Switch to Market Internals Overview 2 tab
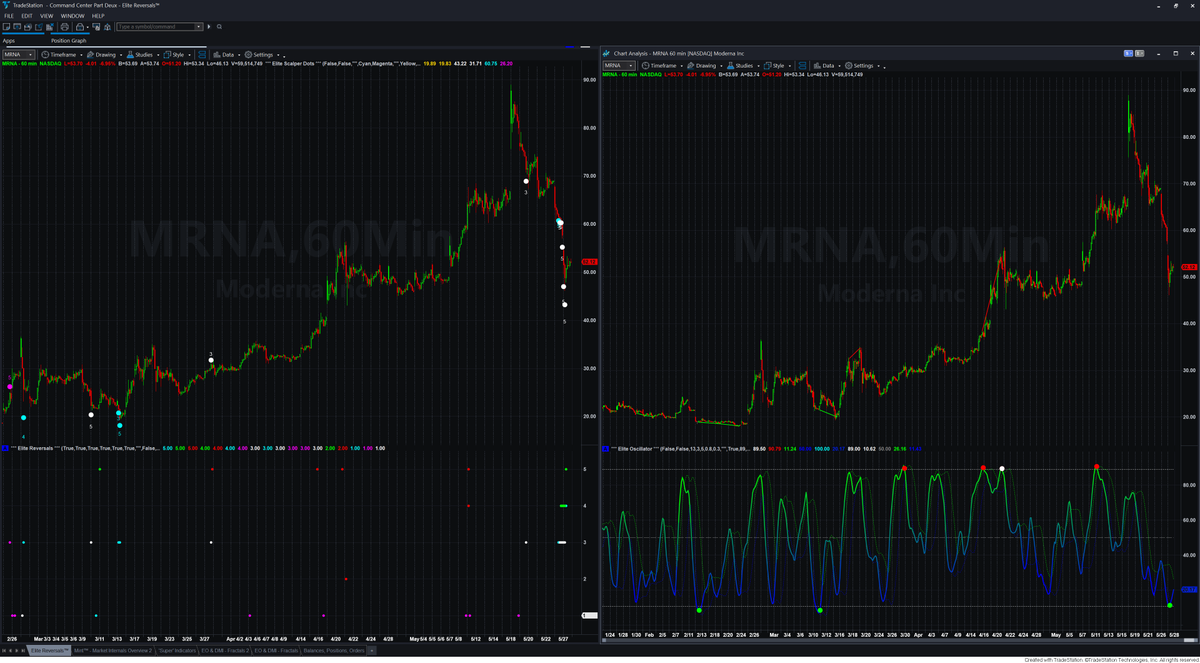 point(113,651)
